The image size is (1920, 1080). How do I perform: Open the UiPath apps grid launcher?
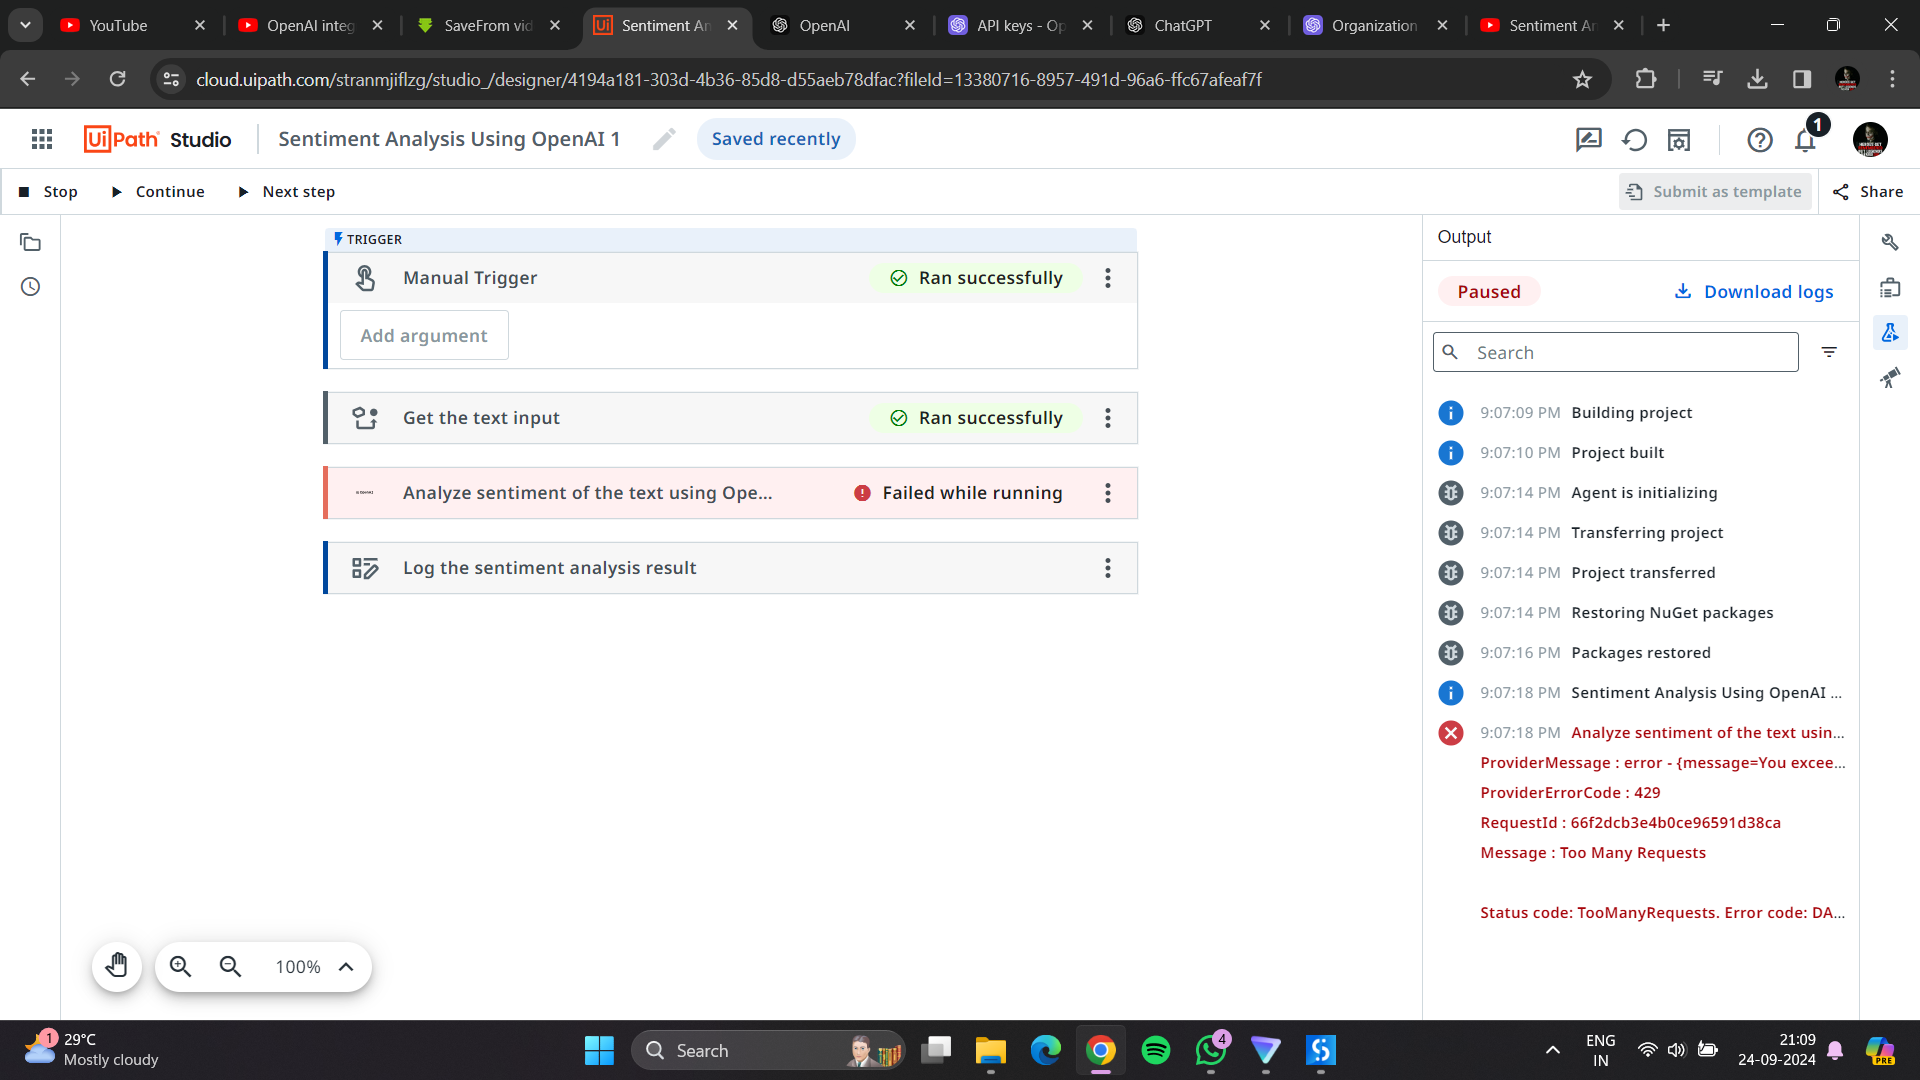[x=42, y=139]
